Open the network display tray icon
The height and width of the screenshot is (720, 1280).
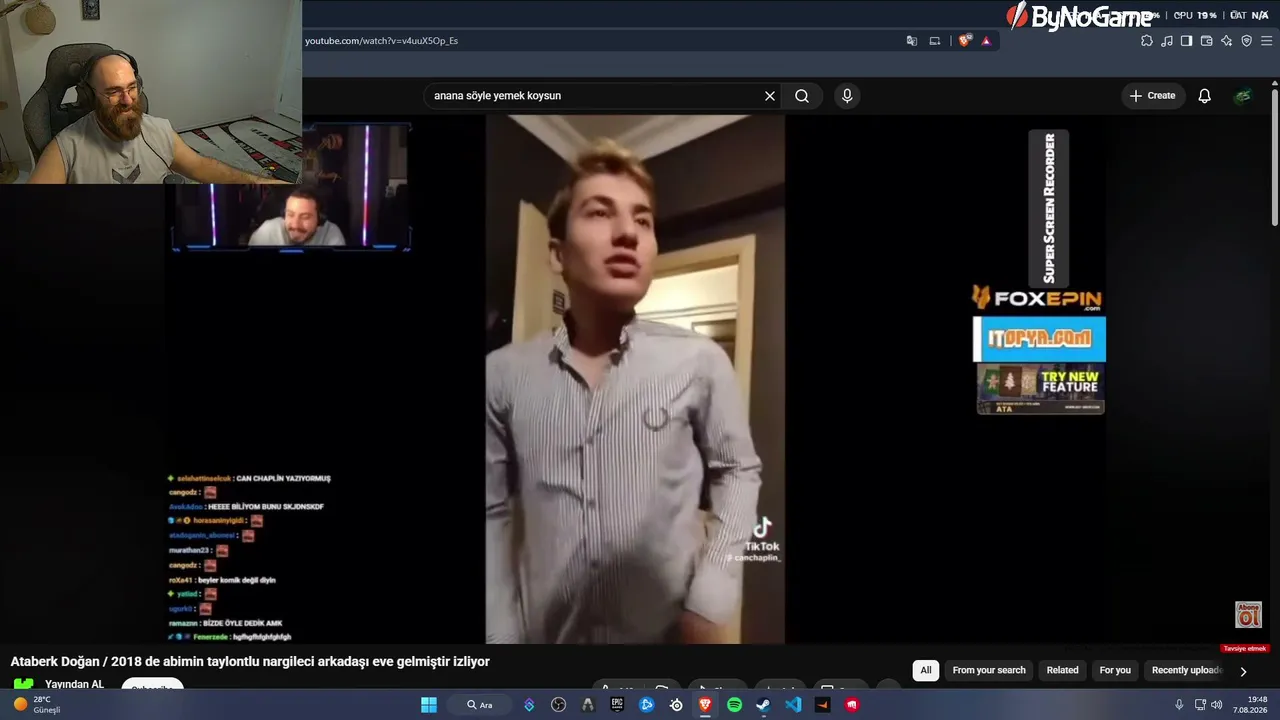[x=1200, y=705]
